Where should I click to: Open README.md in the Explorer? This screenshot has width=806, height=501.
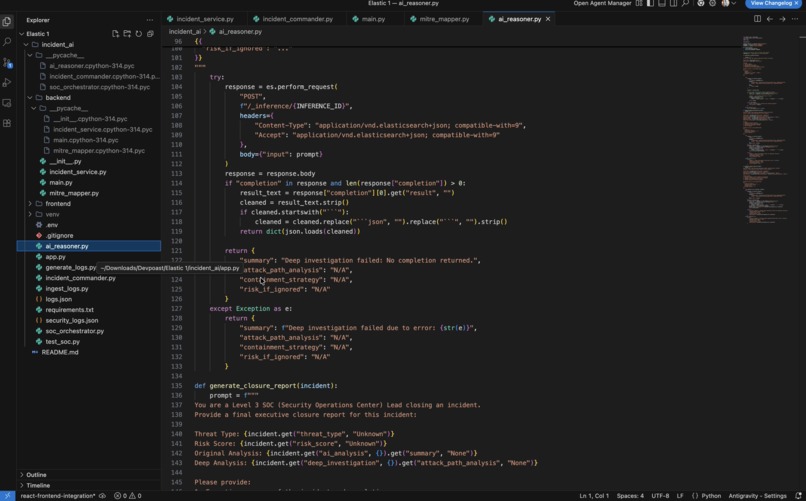(89, 352)
